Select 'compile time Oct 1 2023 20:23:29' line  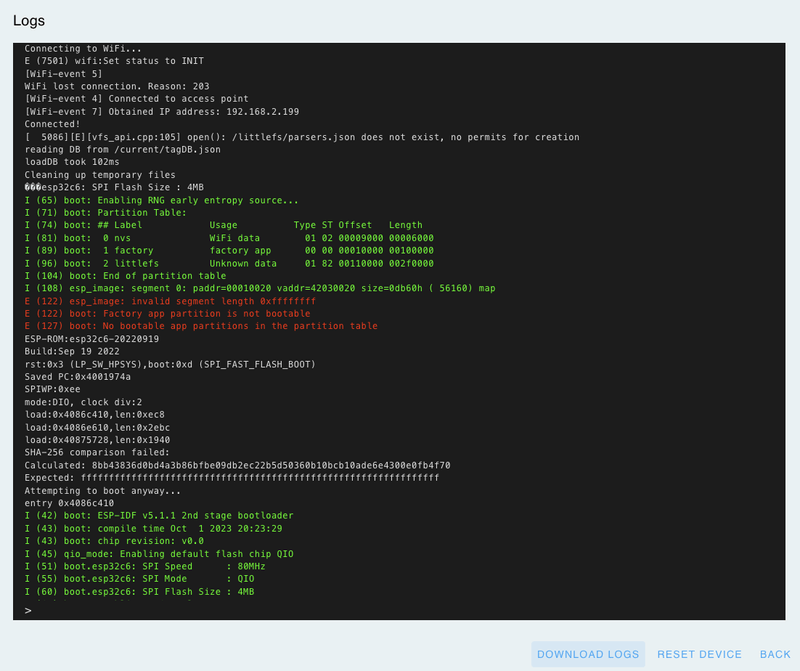tap(153, 529)
